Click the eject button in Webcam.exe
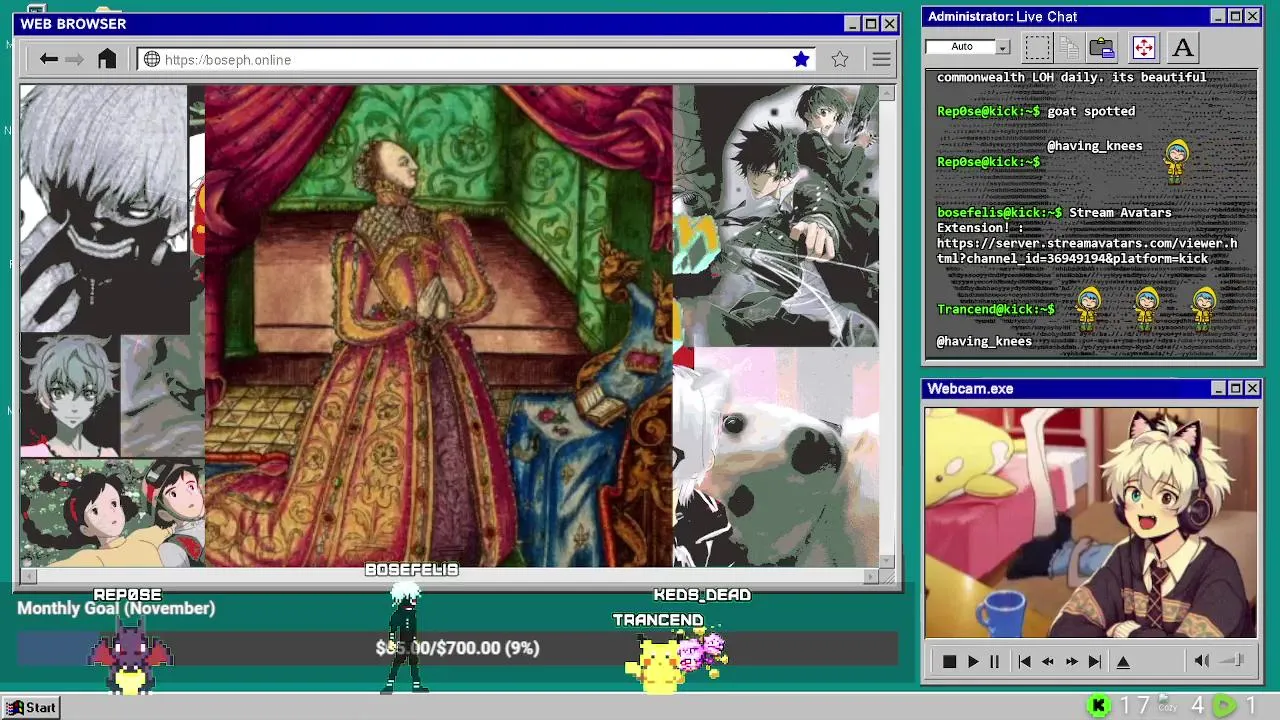Screen dimensions: 1280x720 pyautogui.click(x=1123, y=661)
